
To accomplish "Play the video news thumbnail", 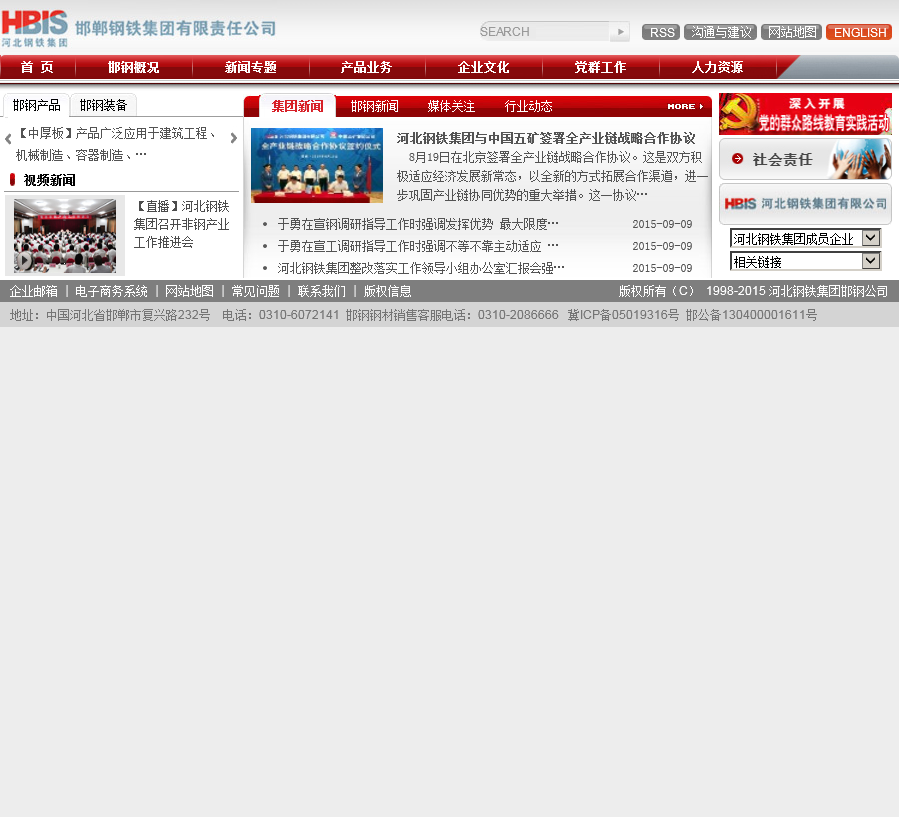I will pos(65,236).
